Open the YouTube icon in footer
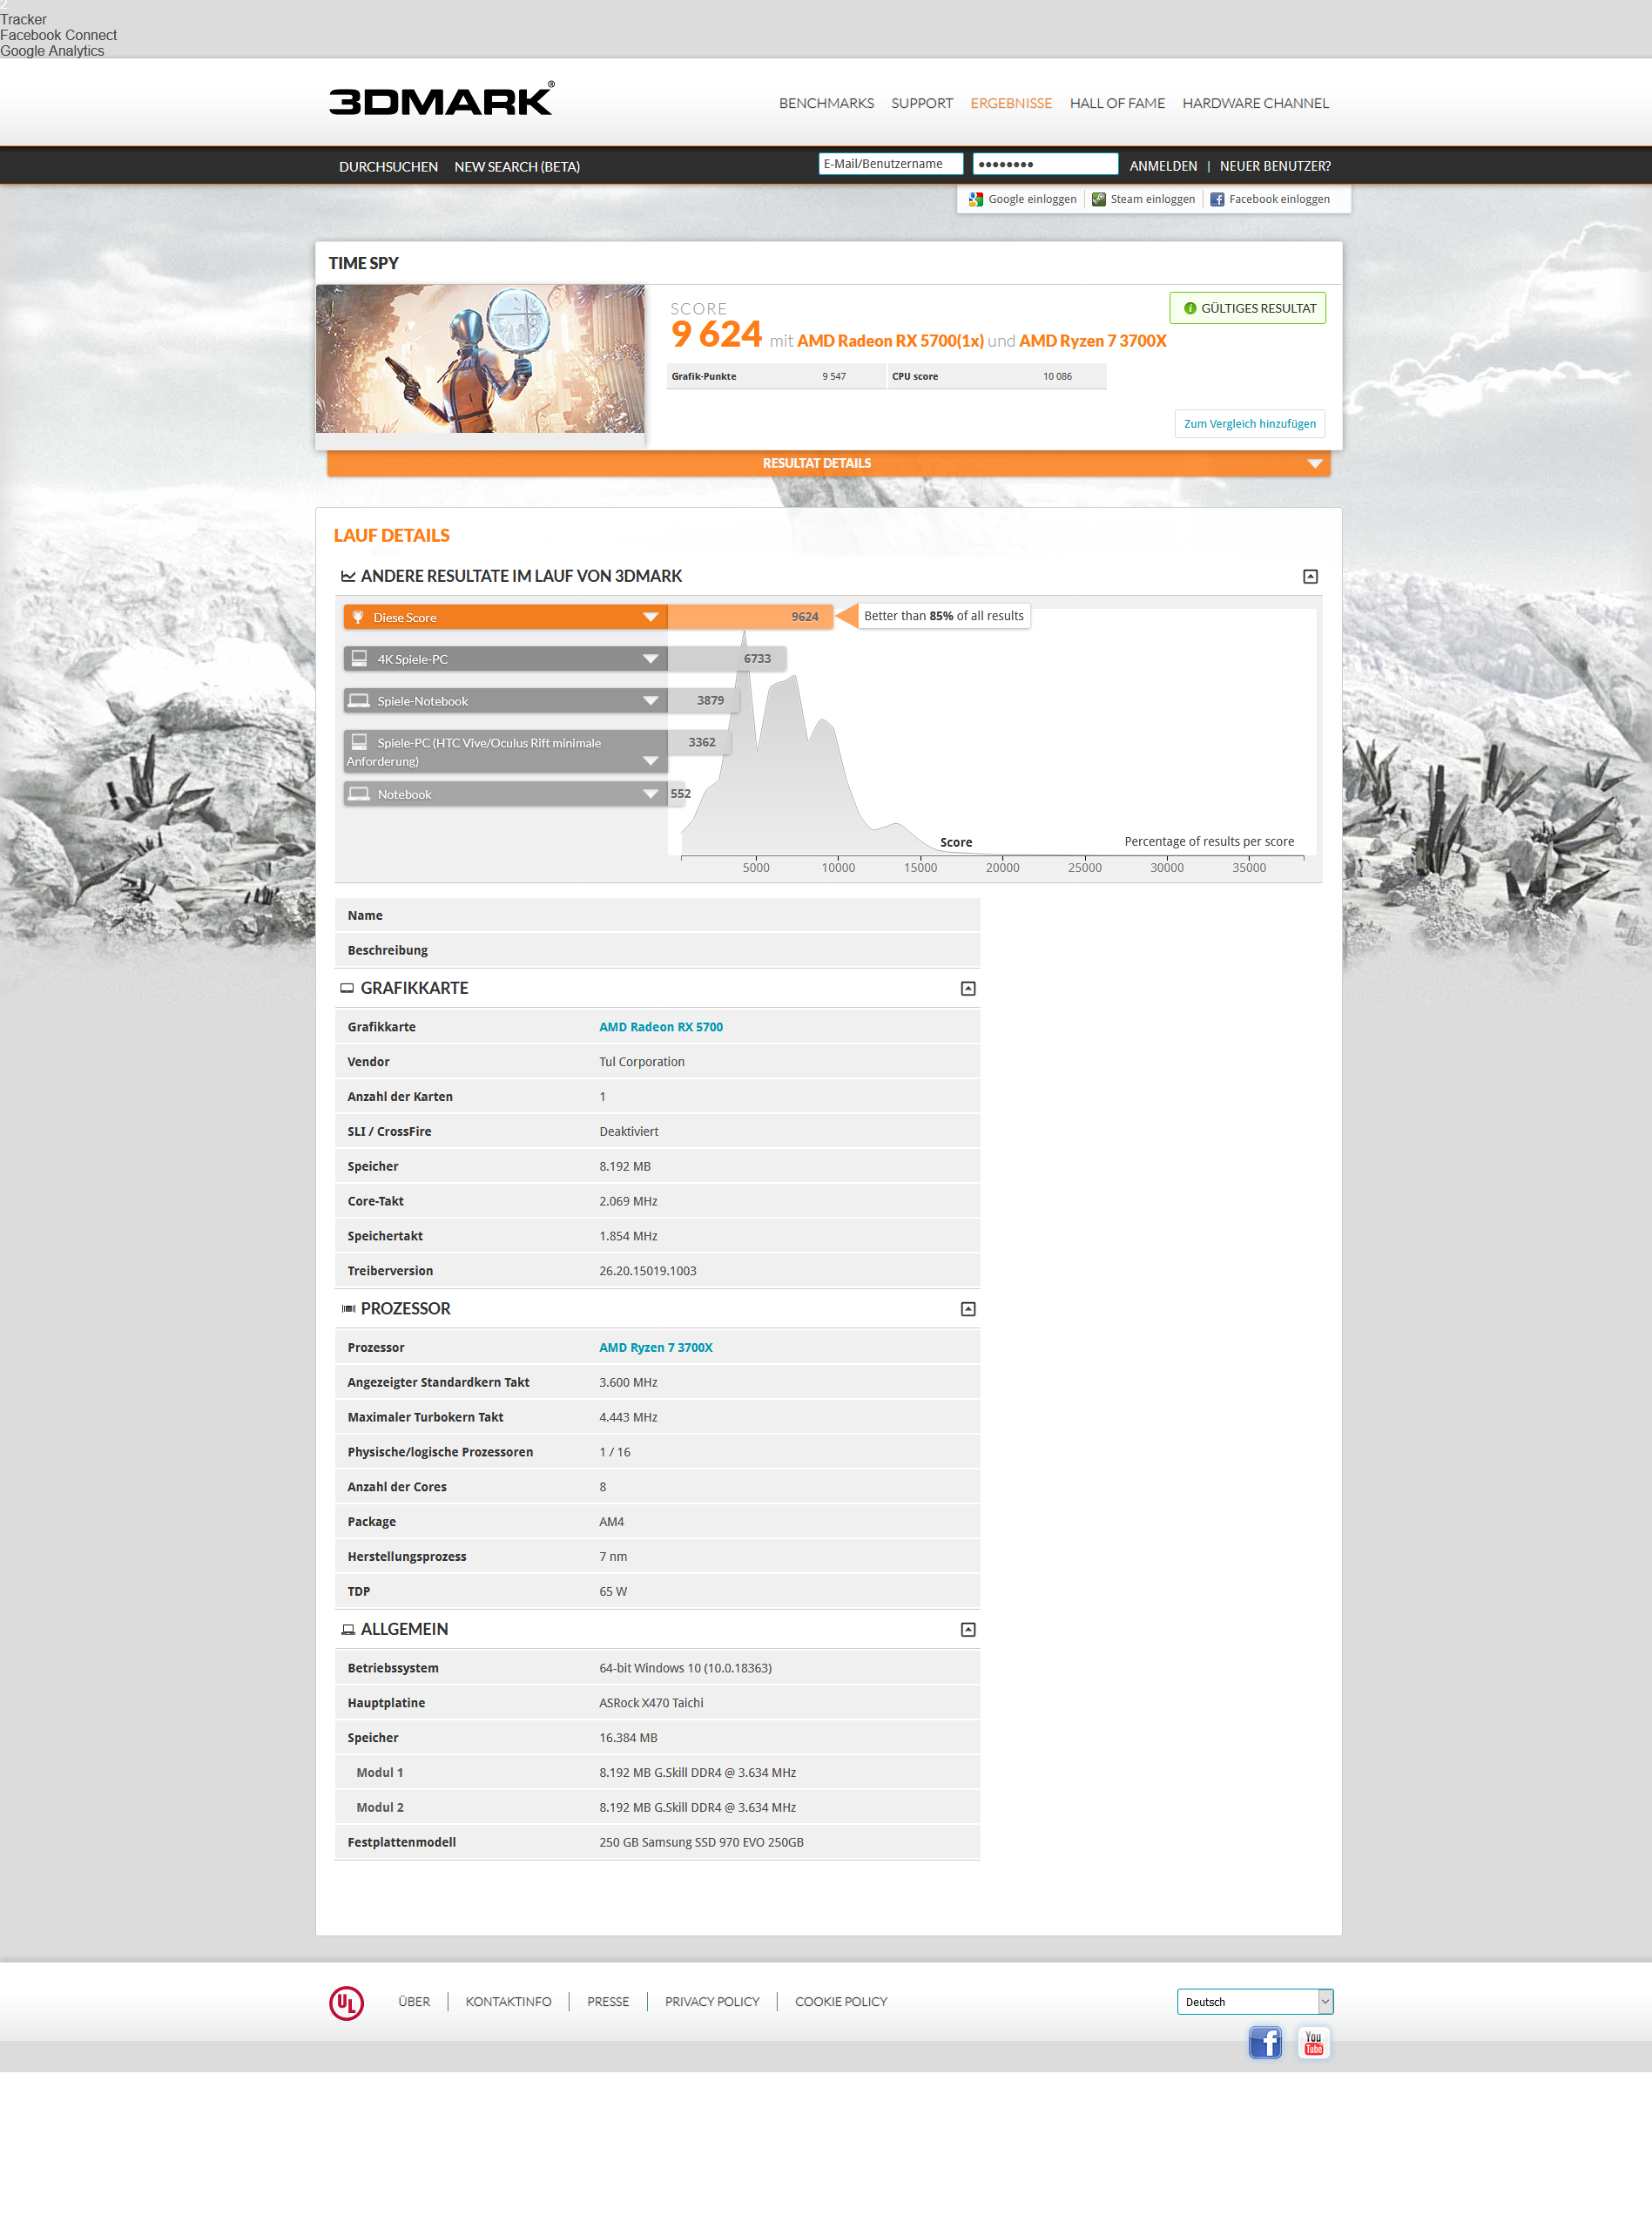This screenshot has height=2236, width=1652. click(1313, 2042)
